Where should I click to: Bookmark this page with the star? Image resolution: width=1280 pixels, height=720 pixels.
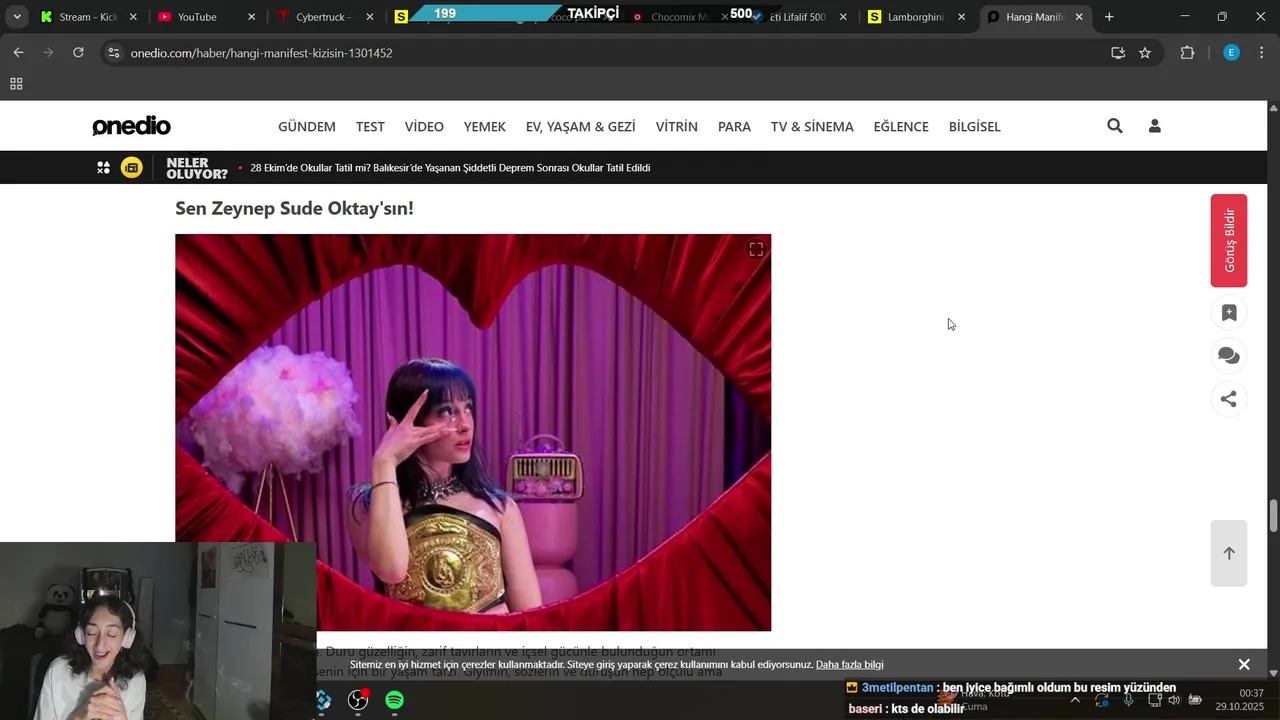pyautogui.click(x=1145, y=53)
